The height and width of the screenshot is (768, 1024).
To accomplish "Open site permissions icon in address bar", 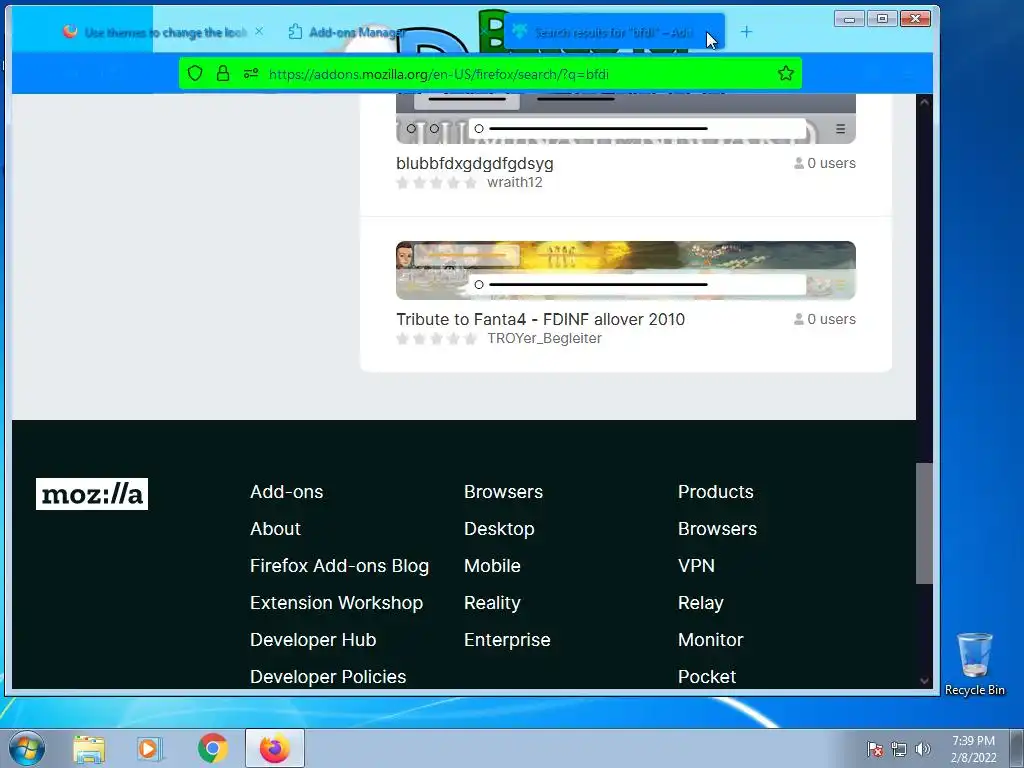I will [251, 74].
